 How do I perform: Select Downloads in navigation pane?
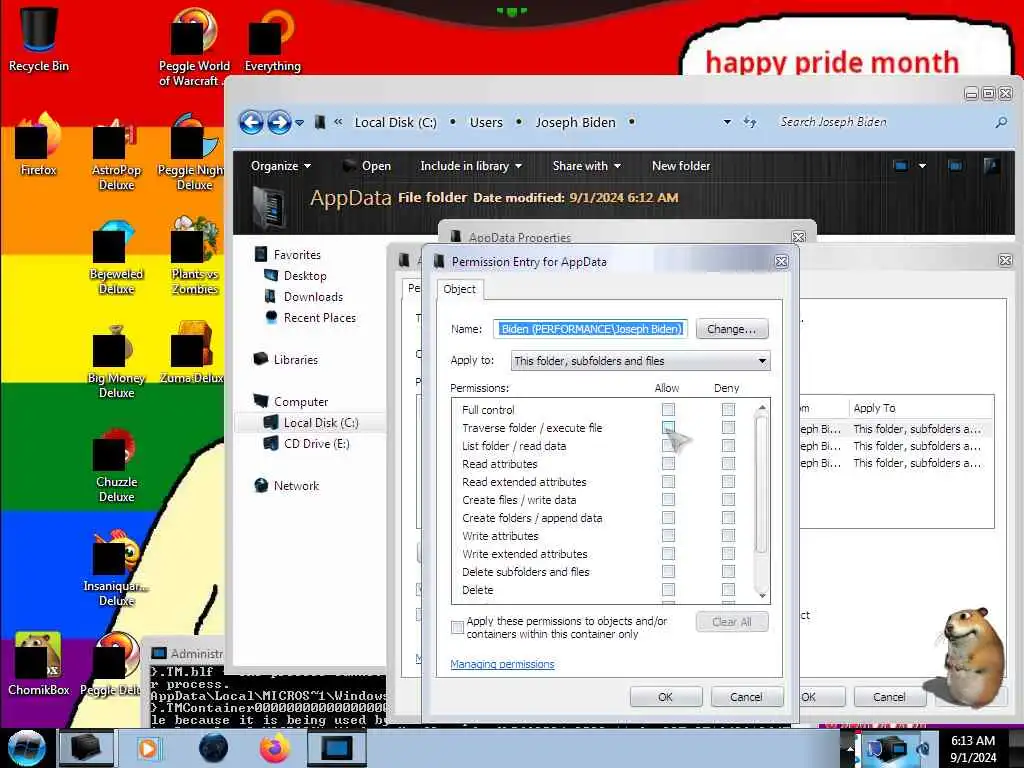click(313, 296)
